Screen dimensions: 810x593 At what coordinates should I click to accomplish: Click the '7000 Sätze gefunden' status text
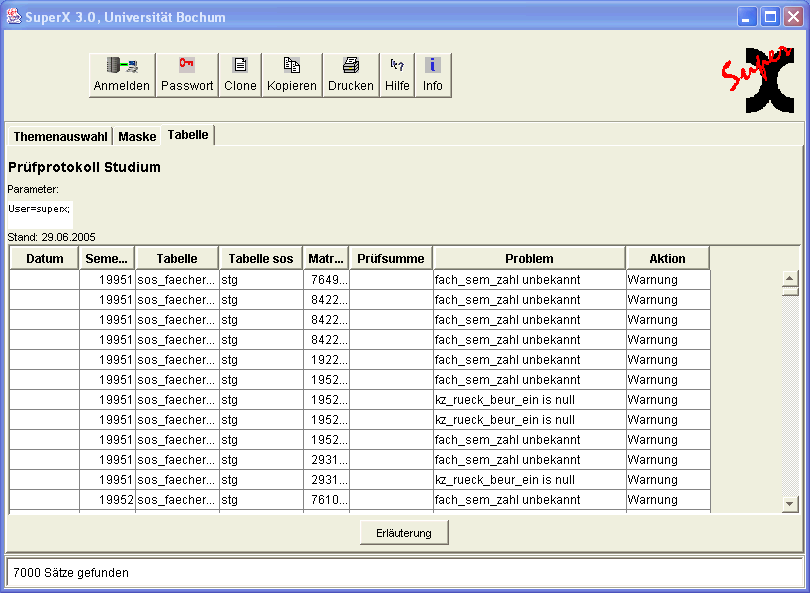[x=71, y=572]
